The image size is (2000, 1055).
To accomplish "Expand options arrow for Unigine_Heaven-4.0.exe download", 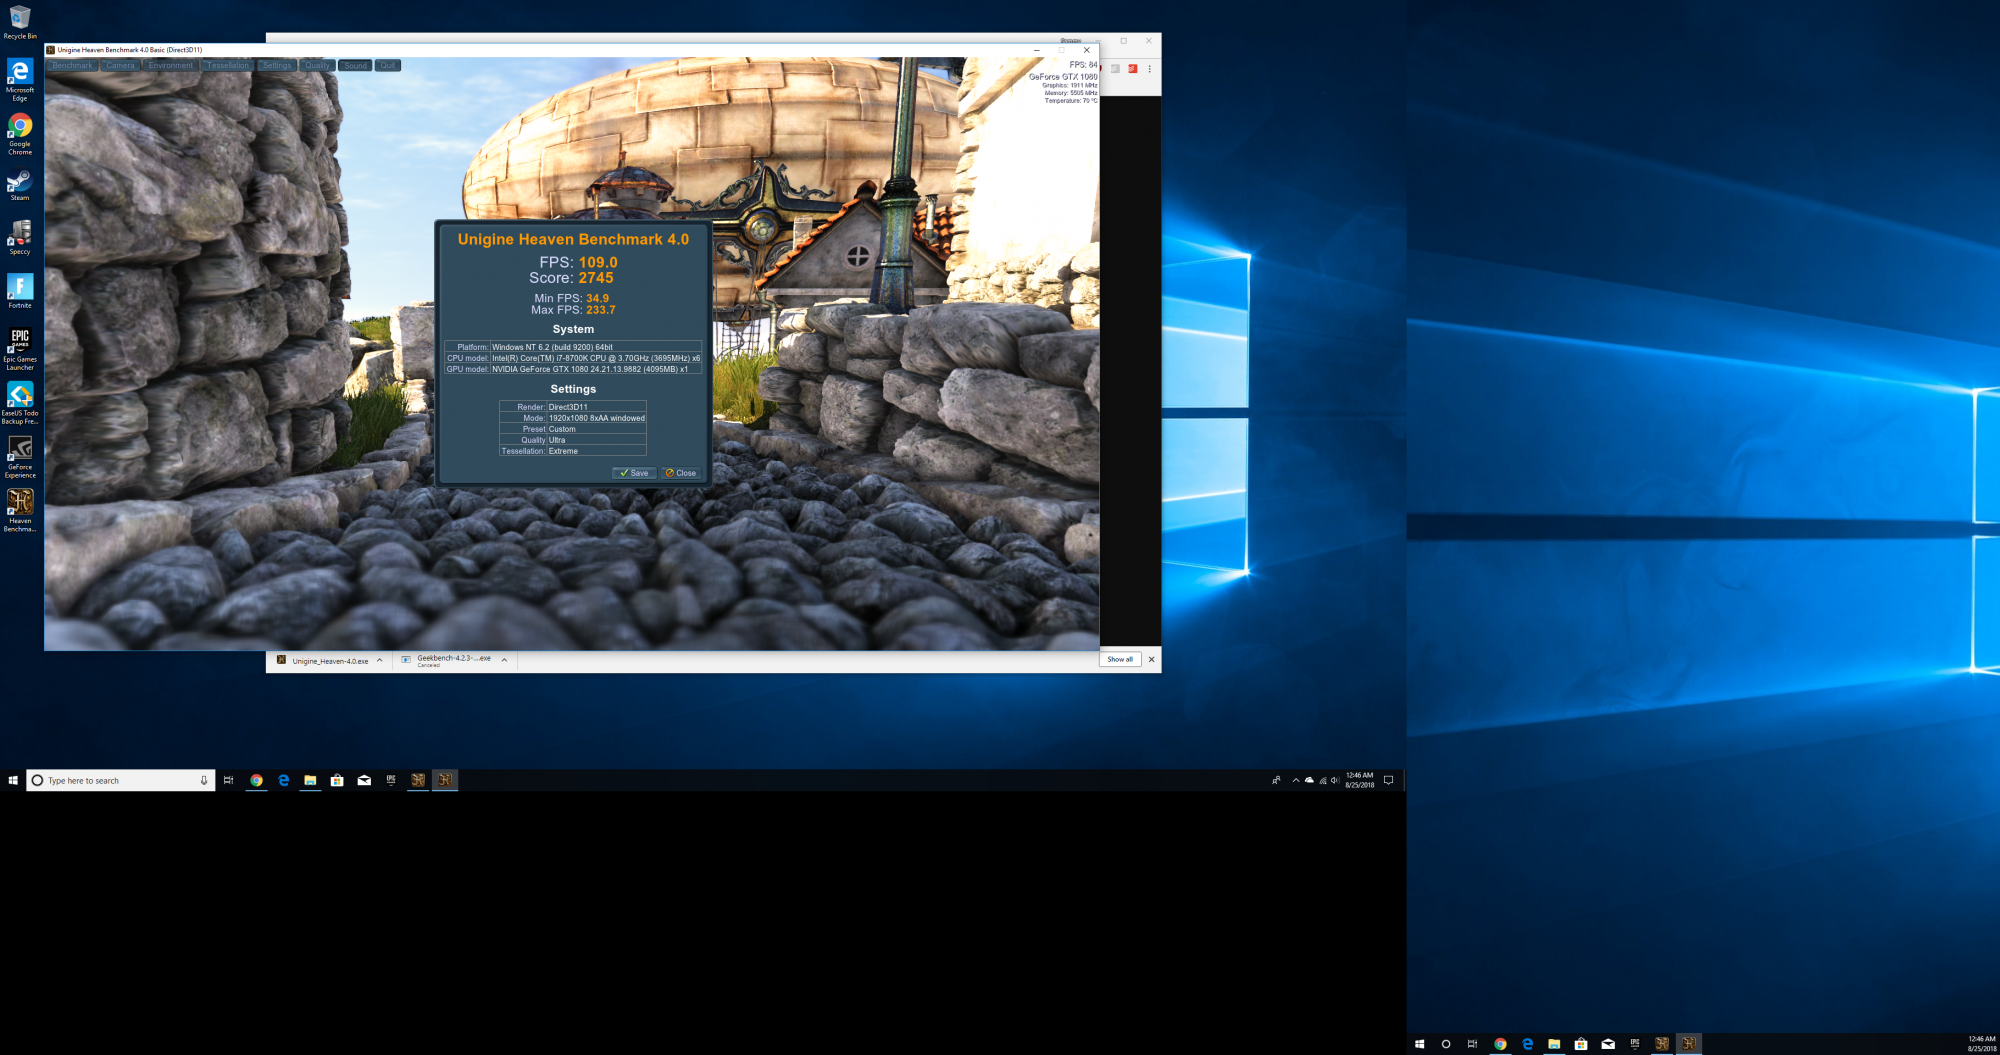I will 379,661.
